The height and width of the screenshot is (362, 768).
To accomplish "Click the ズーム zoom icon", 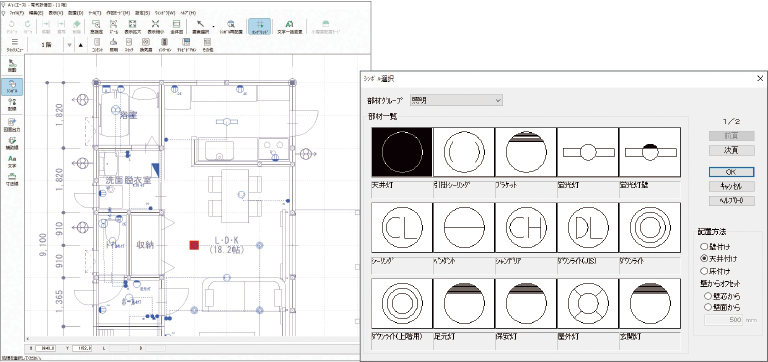I will tap(113, 24).
